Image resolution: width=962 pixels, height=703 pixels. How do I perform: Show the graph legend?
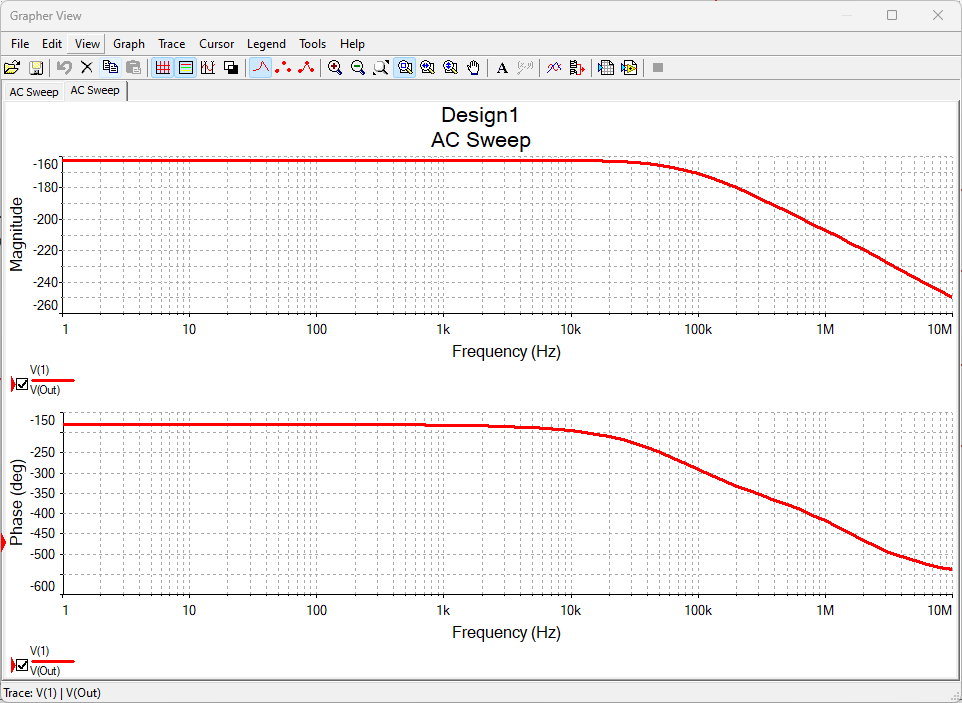pyautogui.click(x=185, y=67)
